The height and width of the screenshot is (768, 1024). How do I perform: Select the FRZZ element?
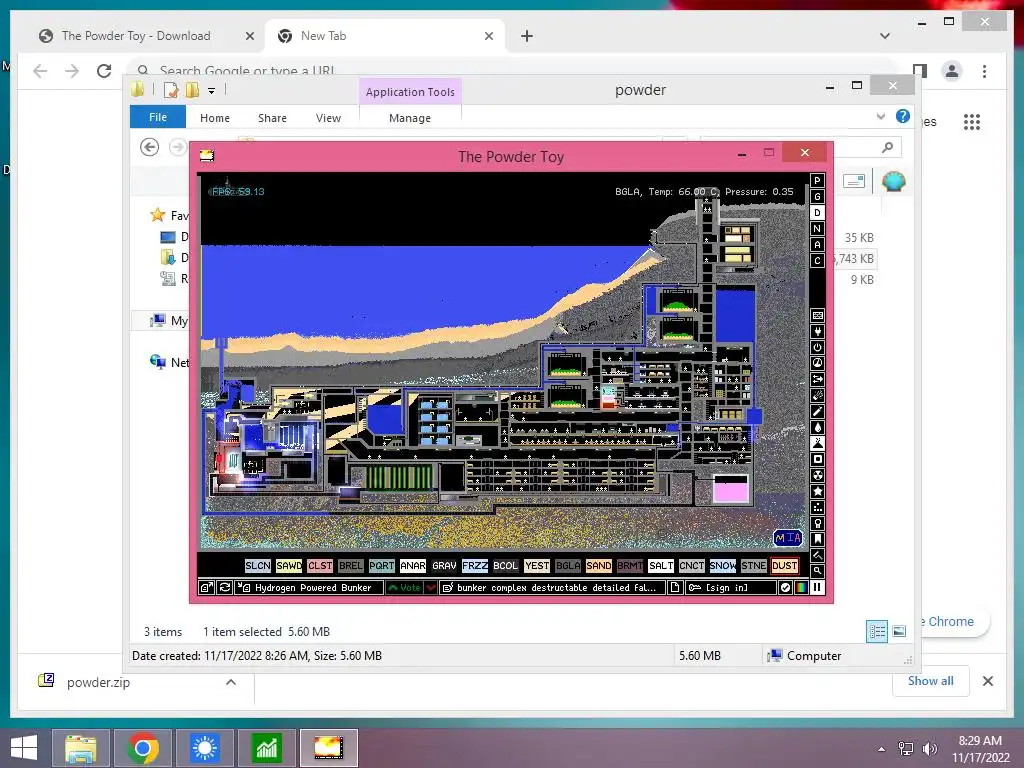click(475, 566)
